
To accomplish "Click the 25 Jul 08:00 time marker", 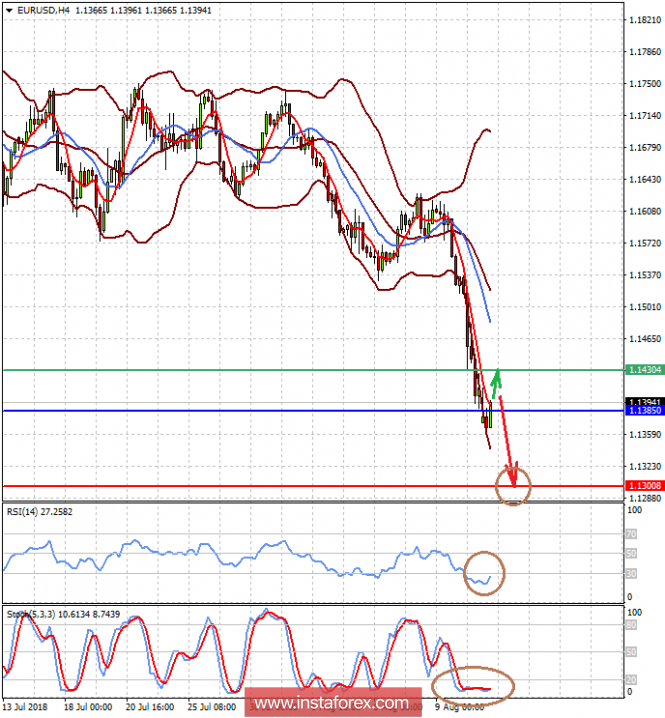I will tap(212, 707).
